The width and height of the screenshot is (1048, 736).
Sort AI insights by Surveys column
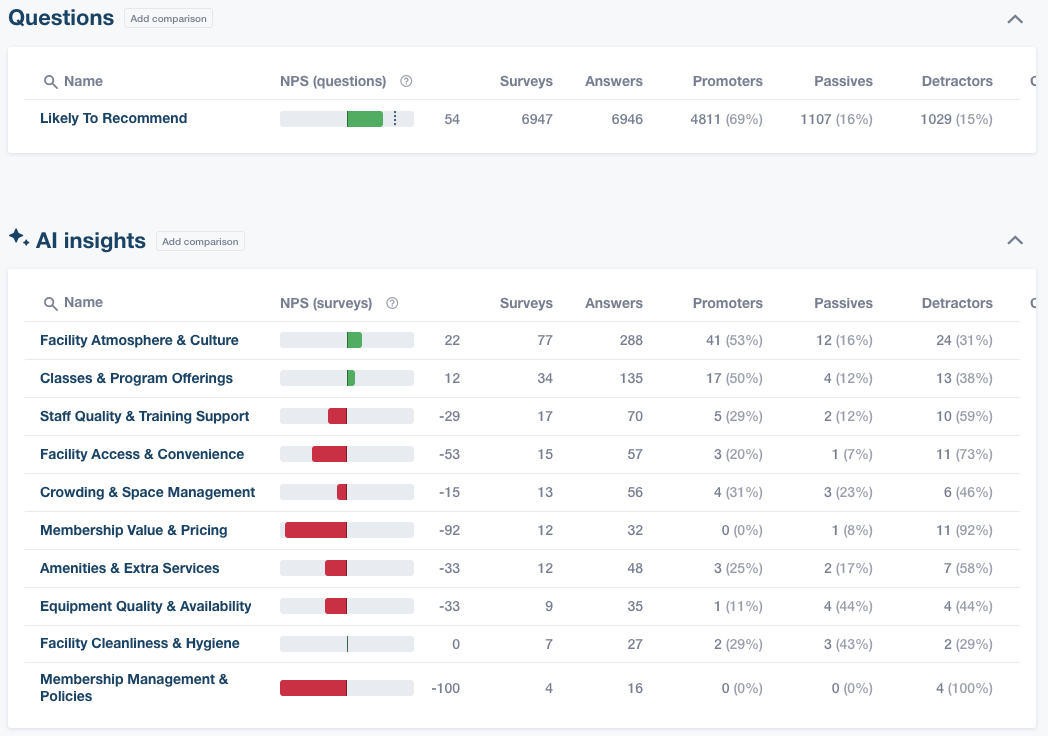[526, 303]
